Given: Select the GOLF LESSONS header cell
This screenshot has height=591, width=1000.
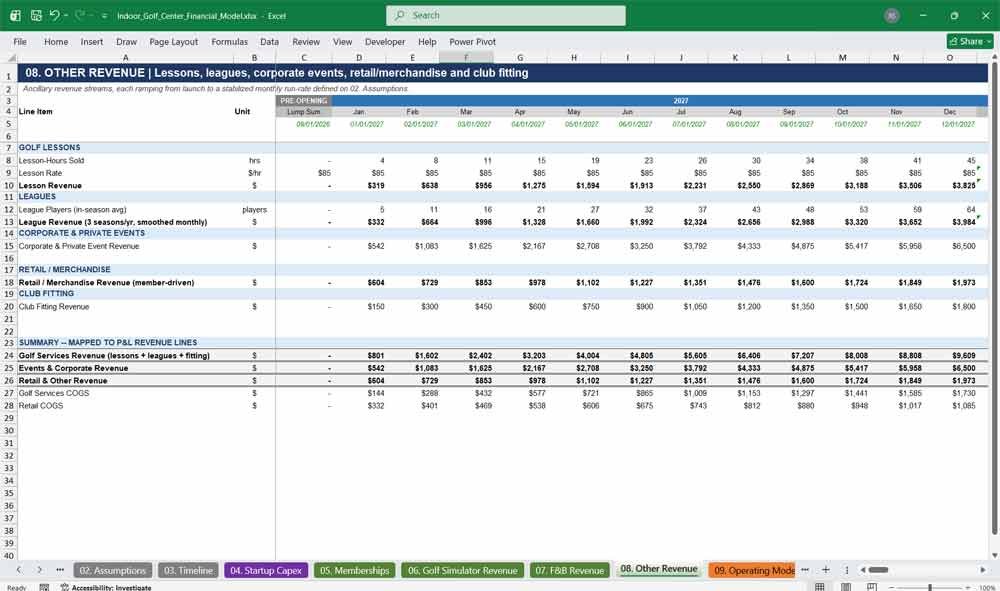Looking at the screenshot, I should click(126, 147).
